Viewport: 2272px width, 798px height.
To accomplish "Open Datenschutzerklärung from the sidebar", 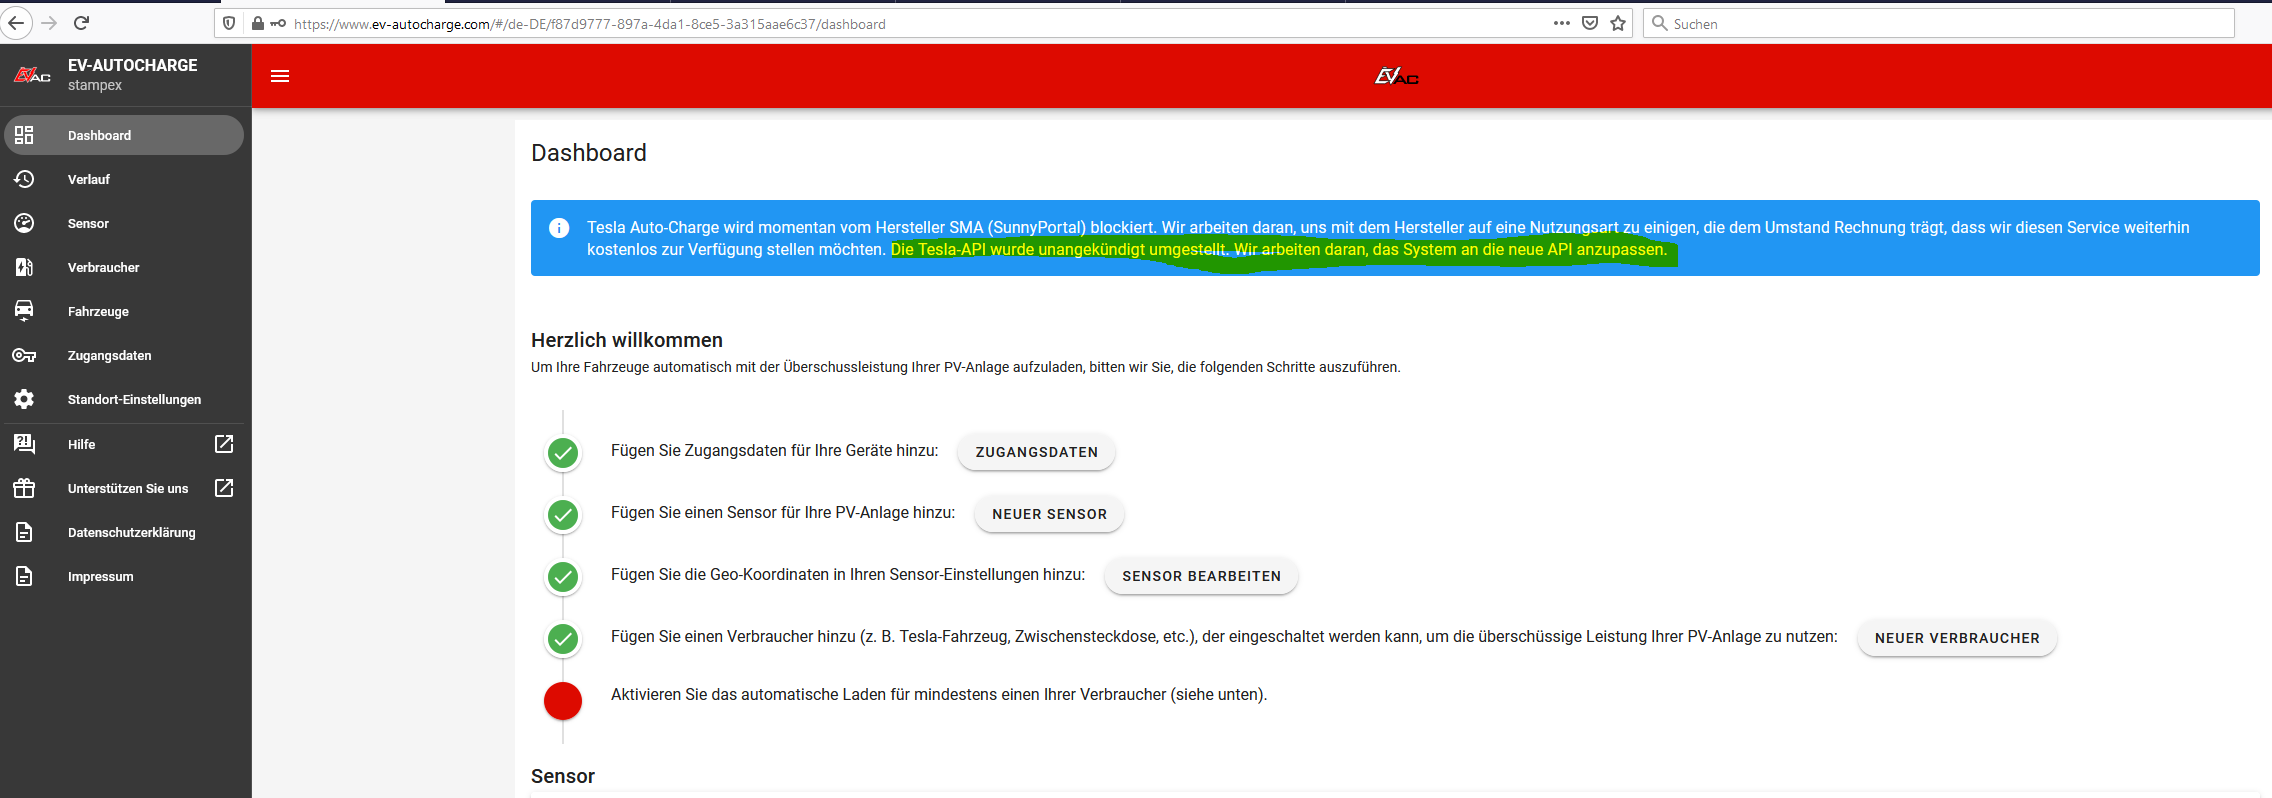I will pos(131,532).
